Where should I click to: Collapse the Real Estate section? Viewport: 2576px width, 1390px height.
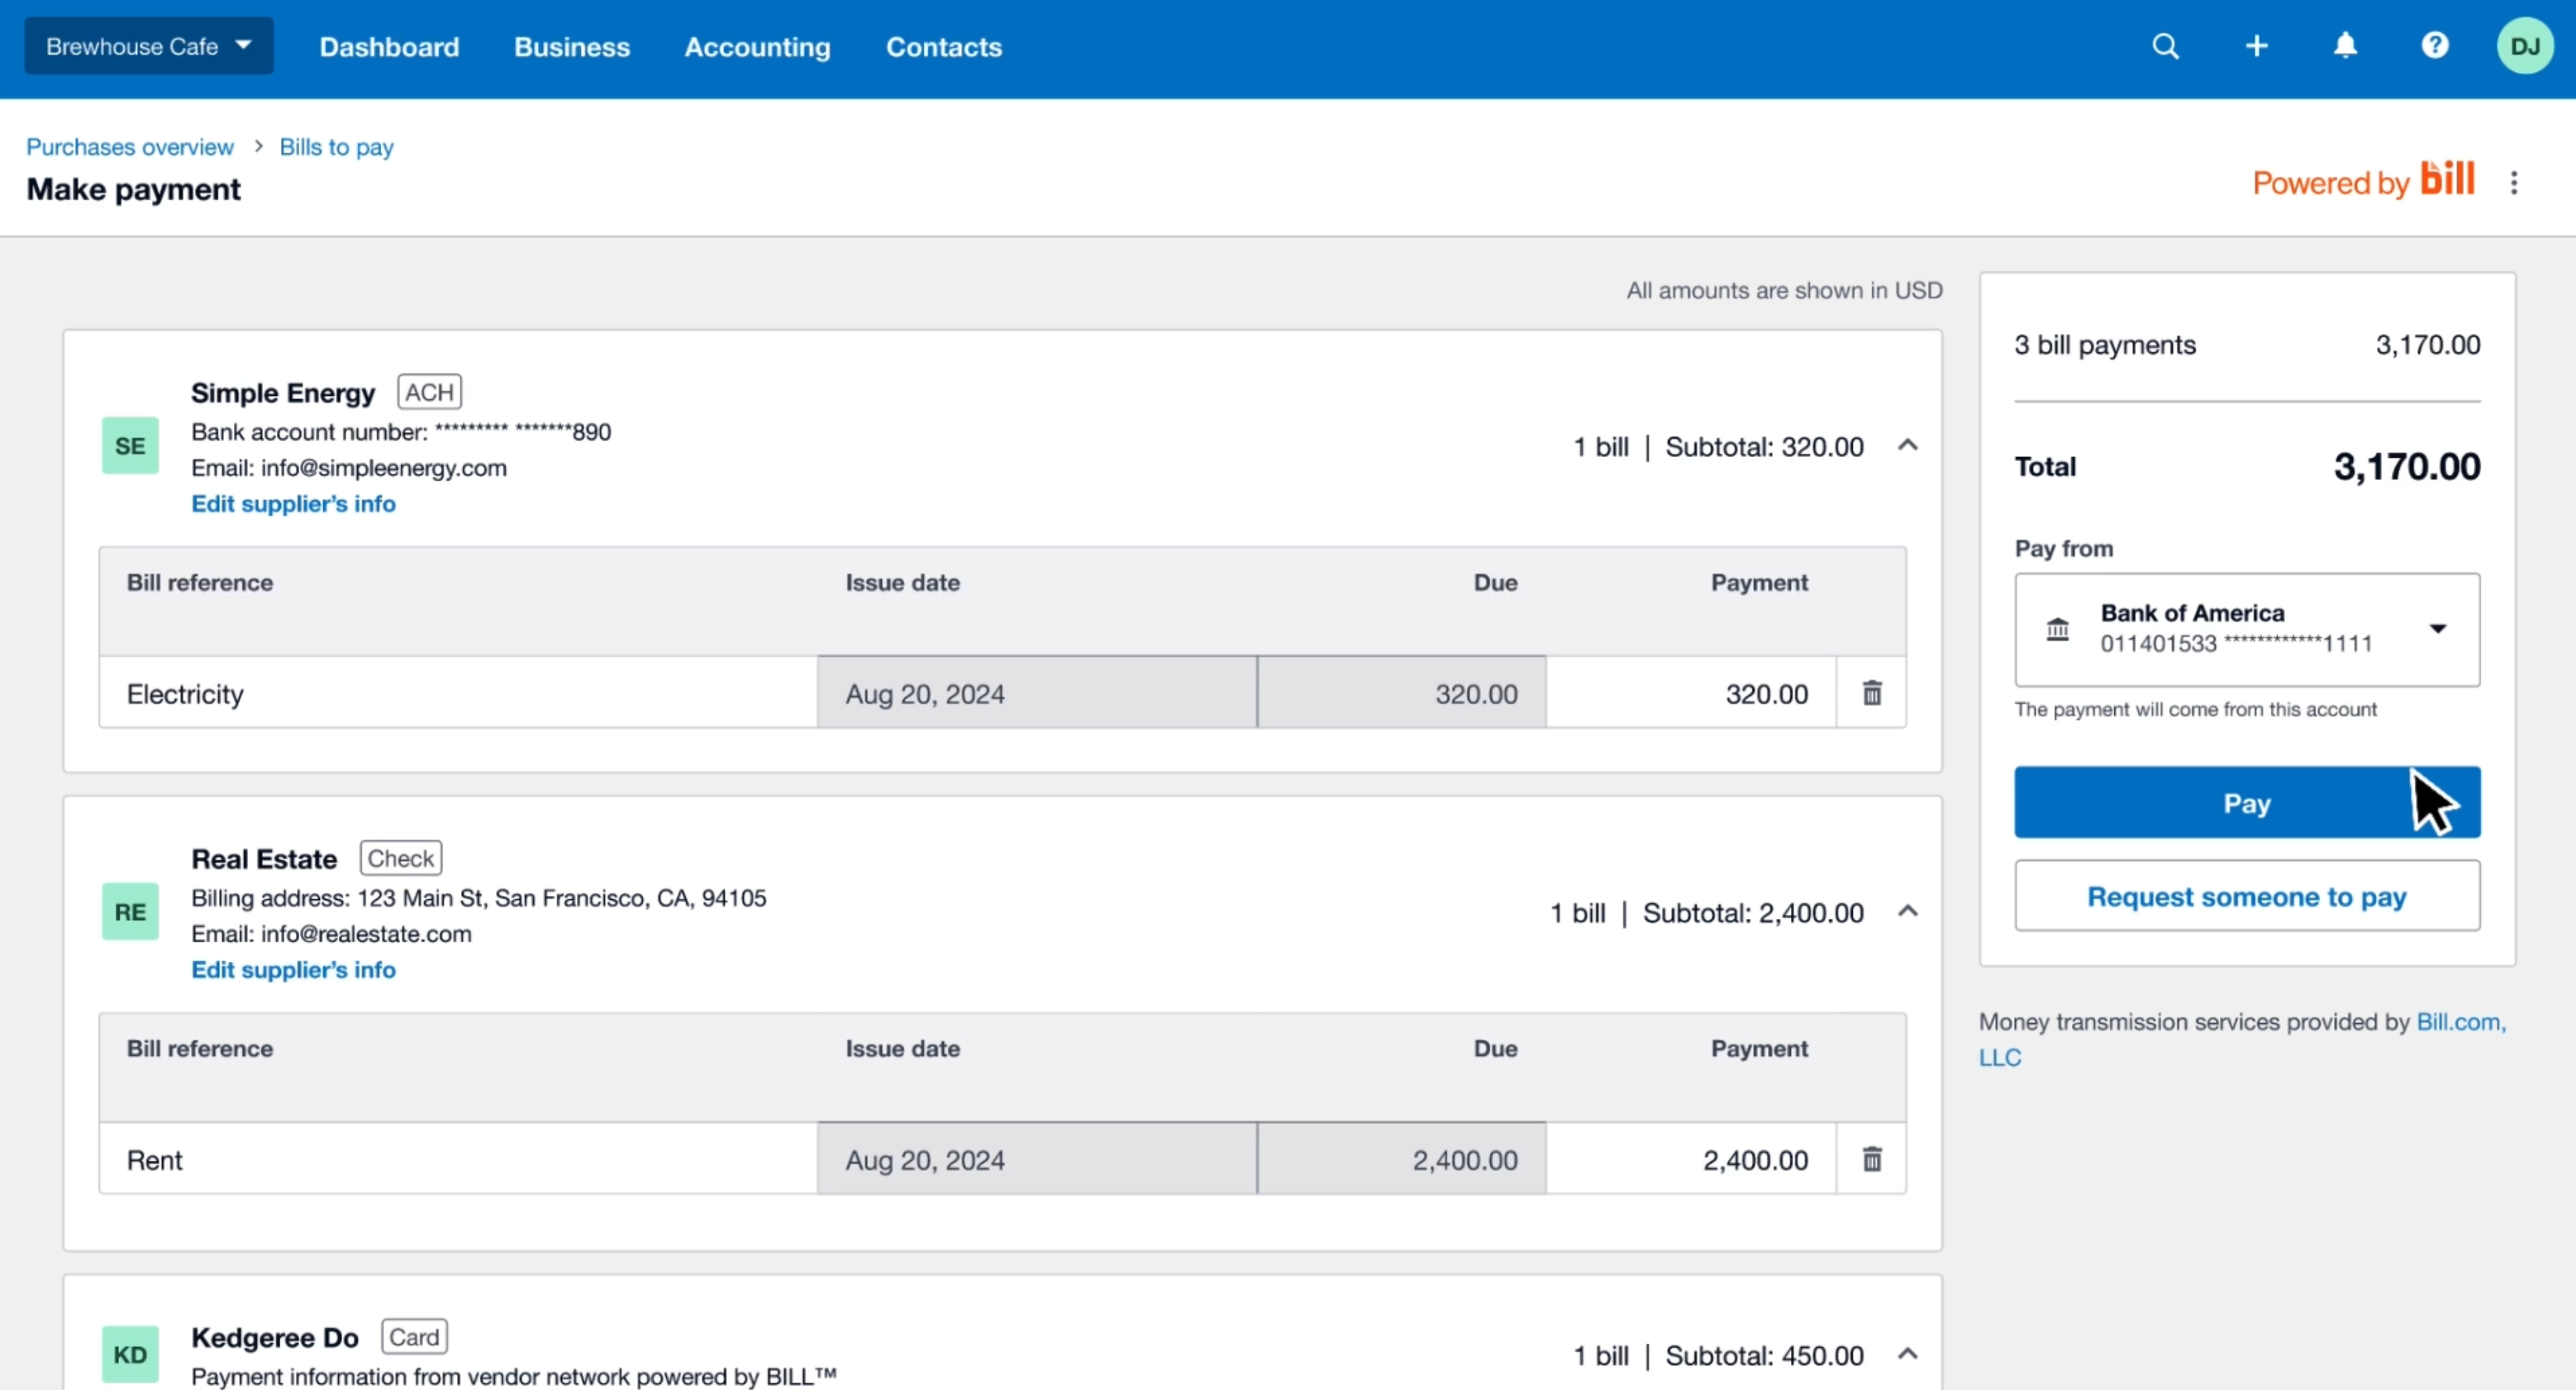(x=1907, y=912)
